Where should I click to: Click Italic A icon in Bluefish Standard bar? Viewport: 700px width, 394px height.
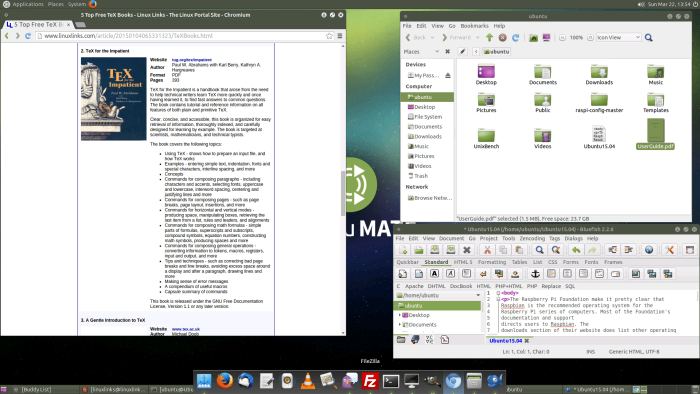click(x=450, y=274)
